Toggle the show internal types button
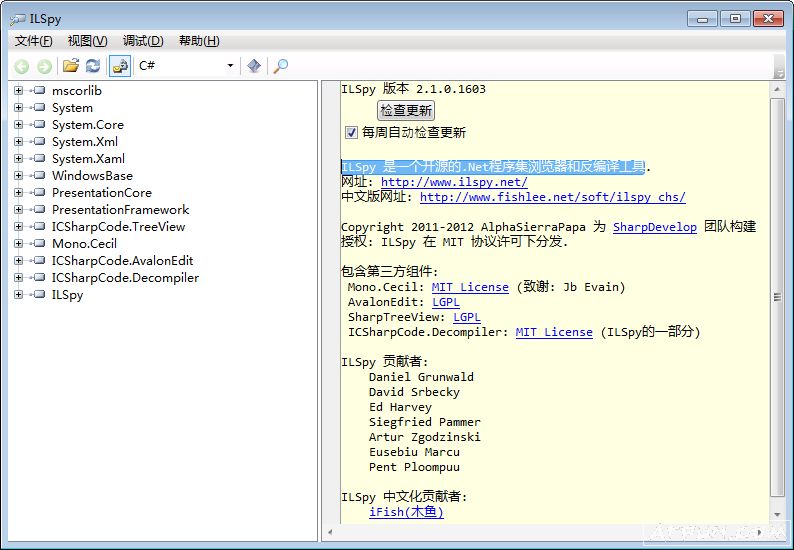Image resolution: width=794 pixels, height=550 pixels. [x=120, y=66]
